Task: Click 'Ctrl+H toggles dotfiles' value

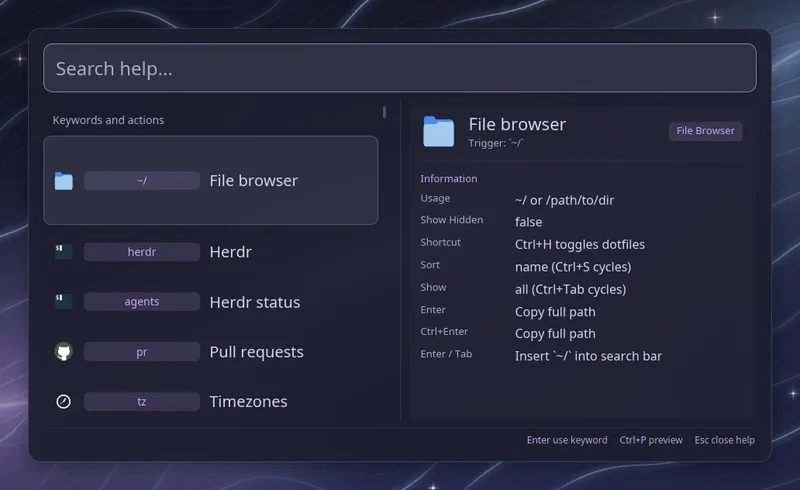Action: pos(580,244)
